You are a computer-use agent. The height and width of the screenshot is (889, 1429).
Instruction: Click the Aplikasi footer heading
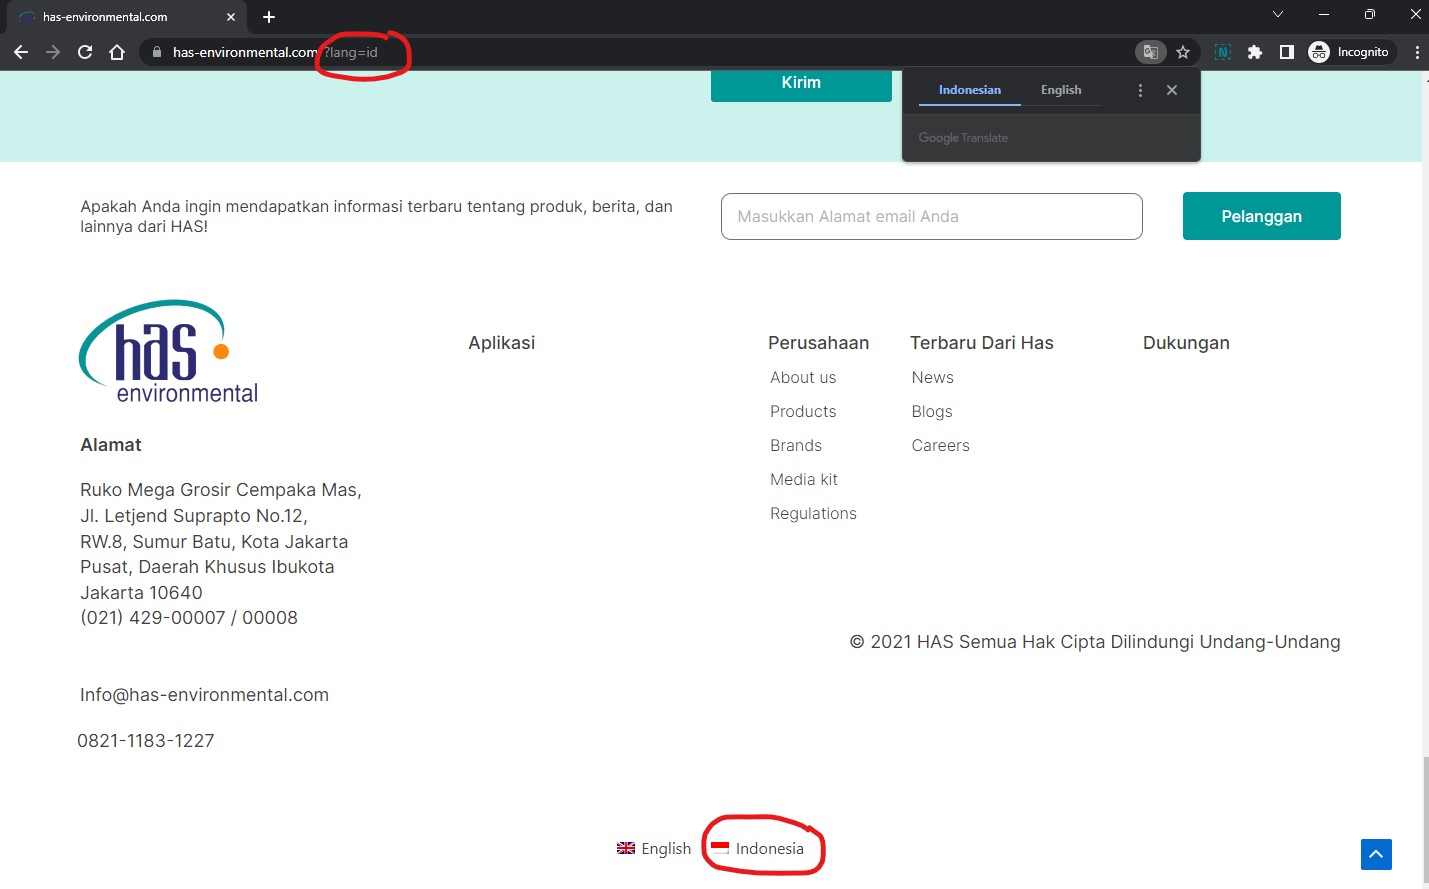502,343
